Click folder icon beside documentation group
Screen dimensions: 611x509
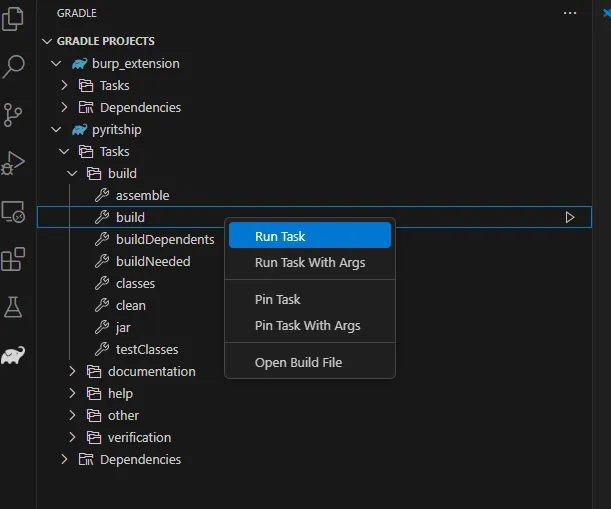94,371
